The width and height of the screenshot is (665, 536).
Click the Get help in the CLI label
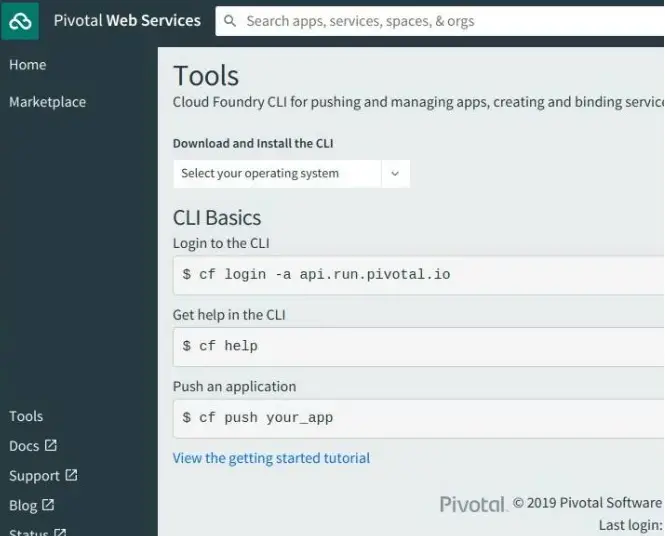[x=229, y=315]
